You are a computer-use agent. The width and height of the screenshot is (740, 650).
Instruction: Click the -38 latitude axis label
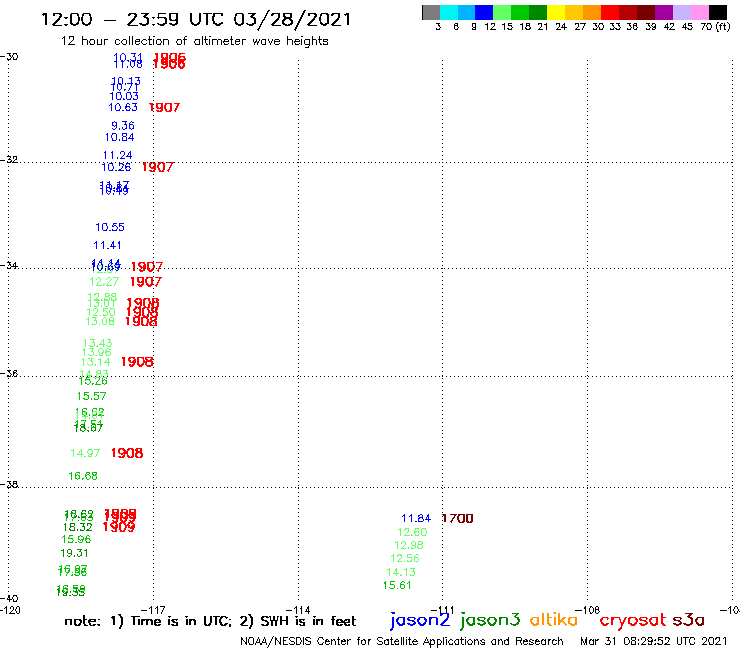pos(9,484)
